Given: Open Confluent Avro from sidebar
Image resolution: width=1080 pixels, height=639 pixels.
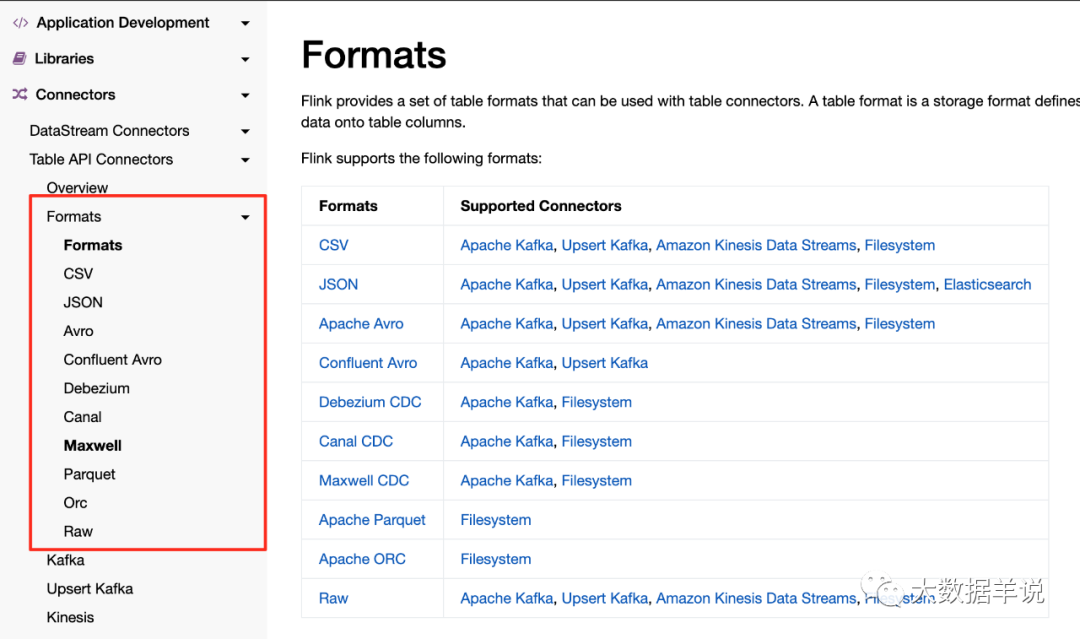Looking at the screenshot, I should 112,359.
